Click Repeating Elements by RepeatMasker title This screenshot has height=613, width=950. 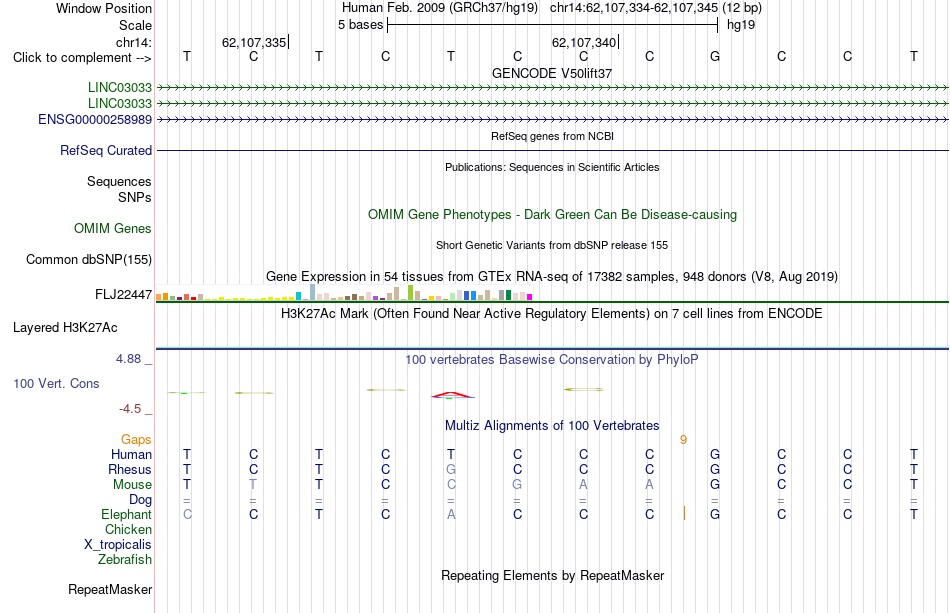552,575
